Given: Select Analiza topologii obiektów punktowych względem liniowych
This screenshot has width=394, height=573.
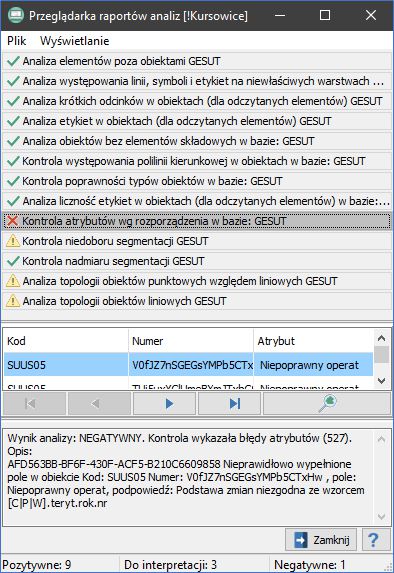Looking at the screenshot, I should pos(197,281).
